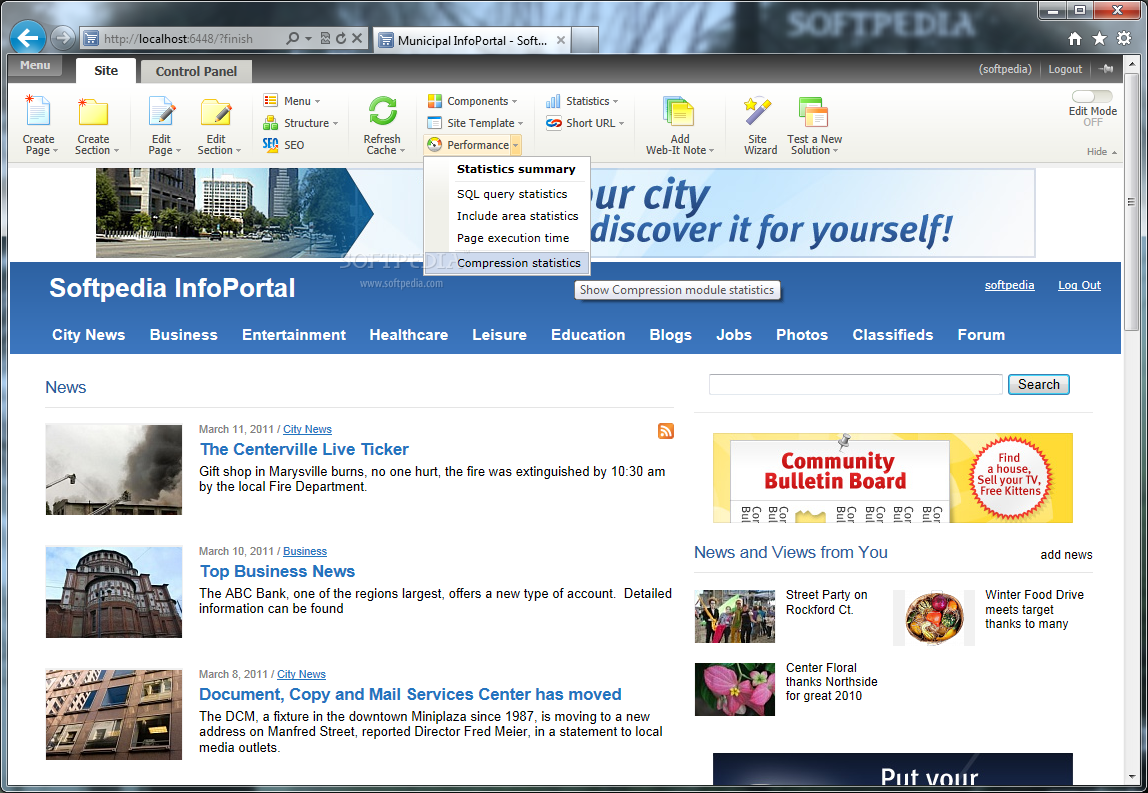Switch to the Site tab
This screenshot has height=793, width=1148.
click(105, 70)
